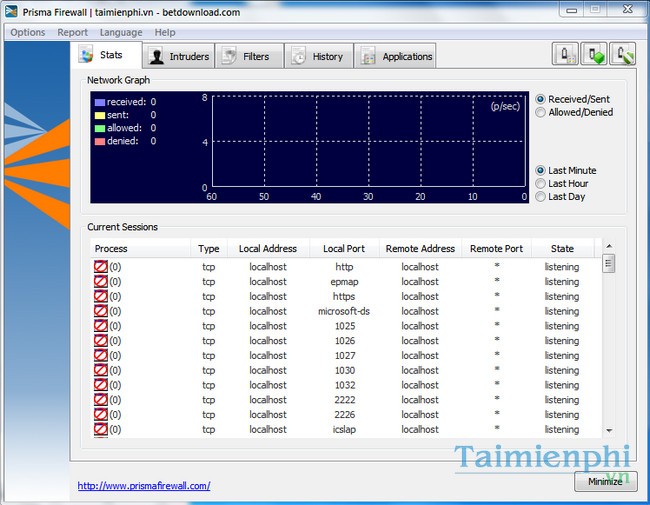Open the Options menu

[x=28, y=32]
